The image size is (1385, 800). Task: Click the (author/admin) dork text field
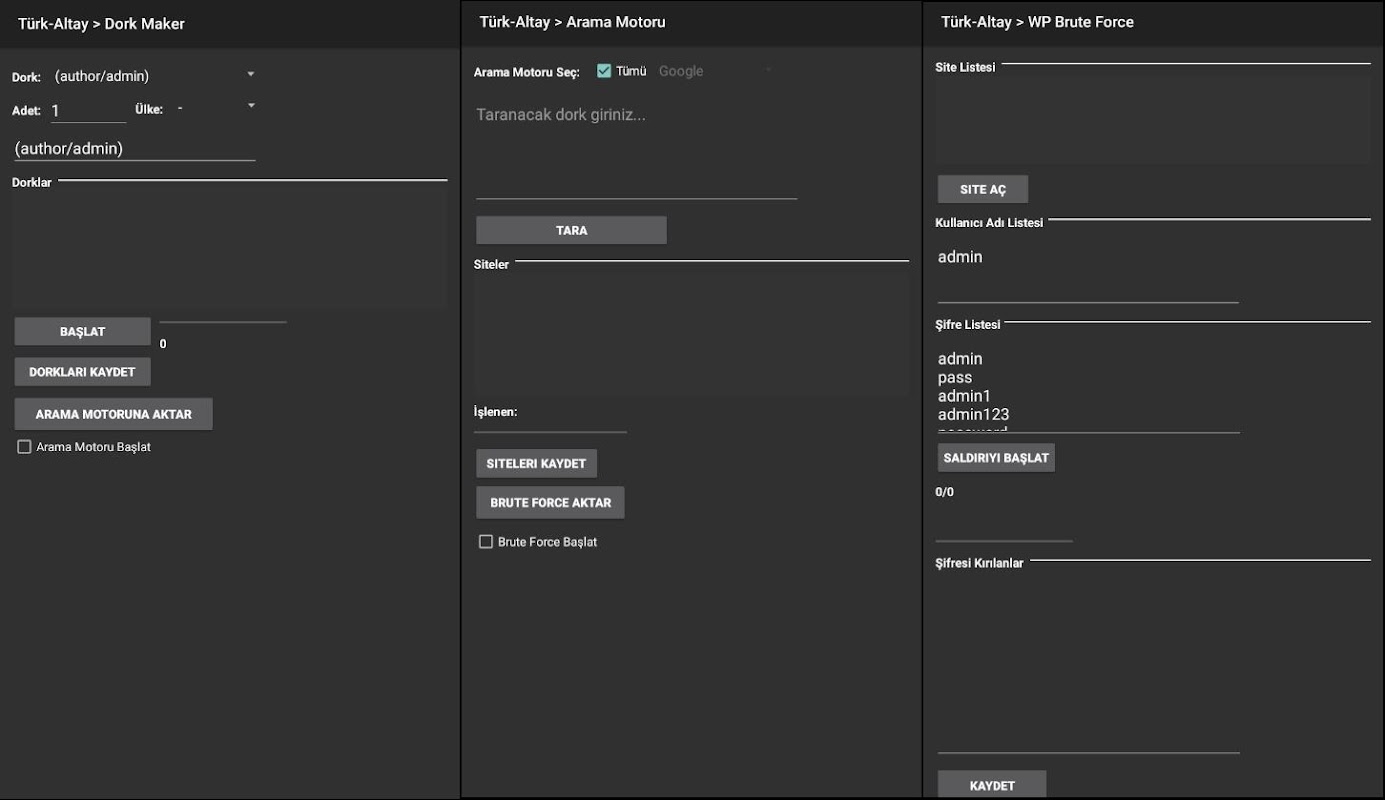[x=135, y=148]
